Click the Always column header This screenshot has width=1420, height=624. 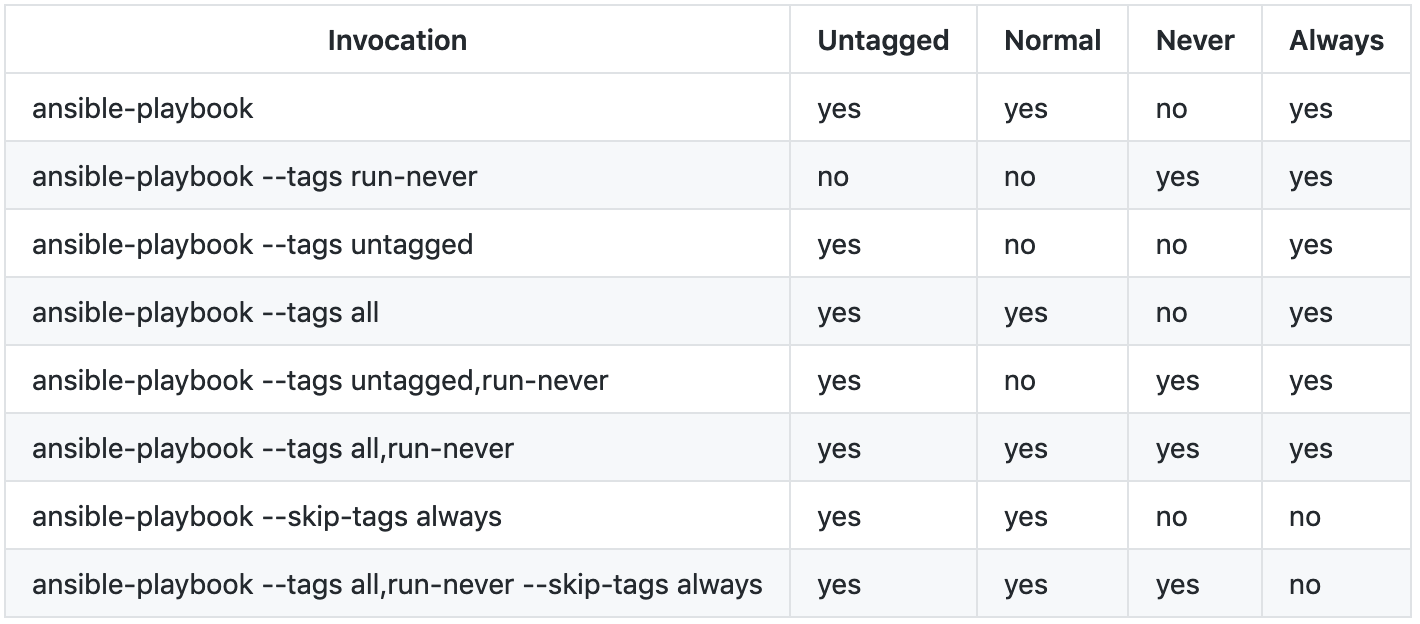coord(1336,40)
